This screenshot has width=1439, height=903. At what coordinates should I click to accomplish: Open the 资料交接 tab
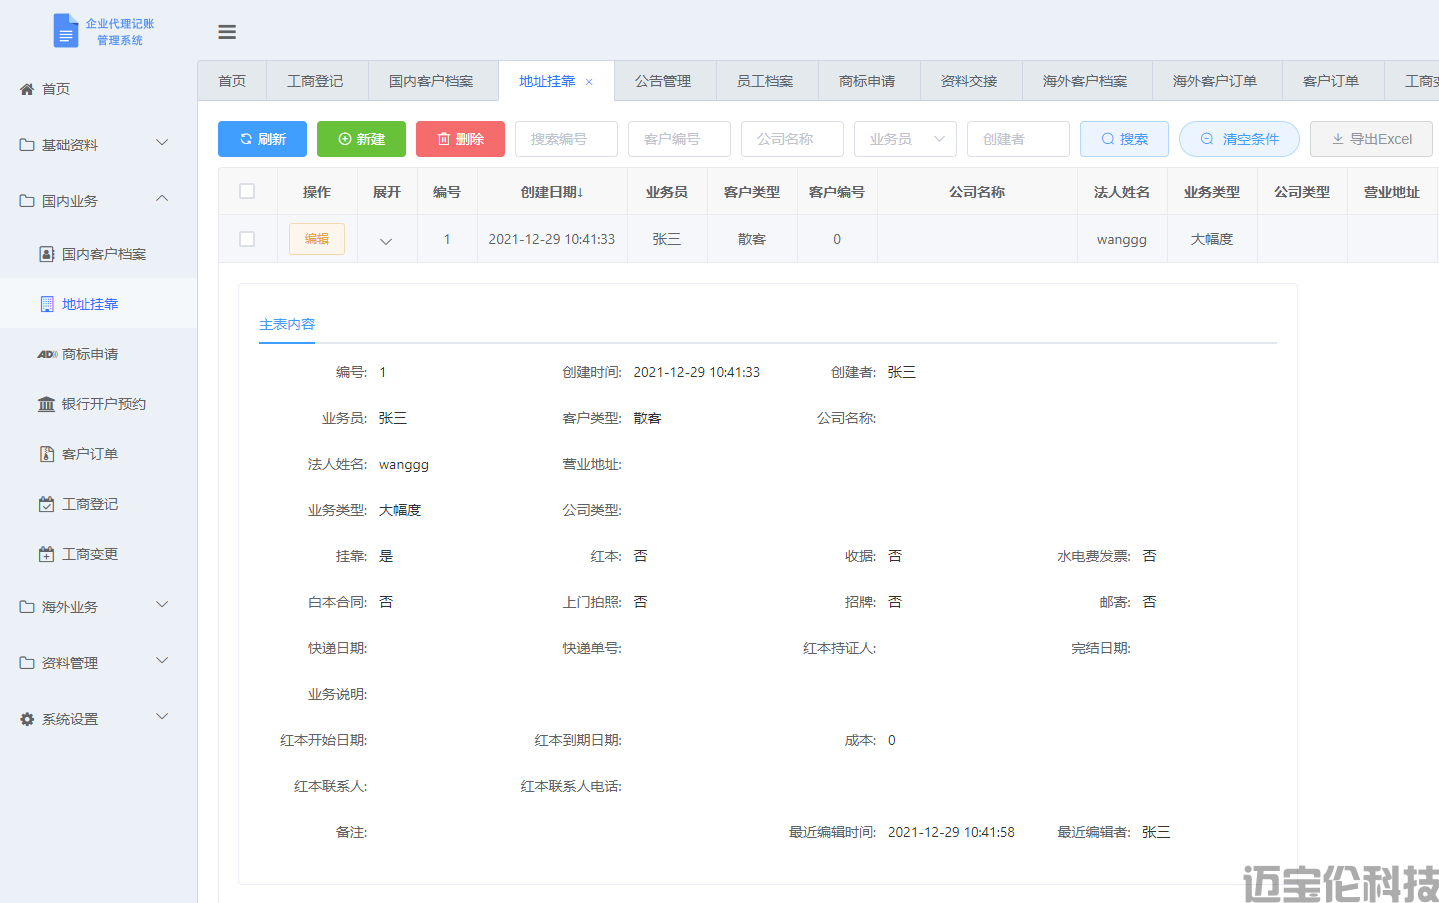point(969,81)
